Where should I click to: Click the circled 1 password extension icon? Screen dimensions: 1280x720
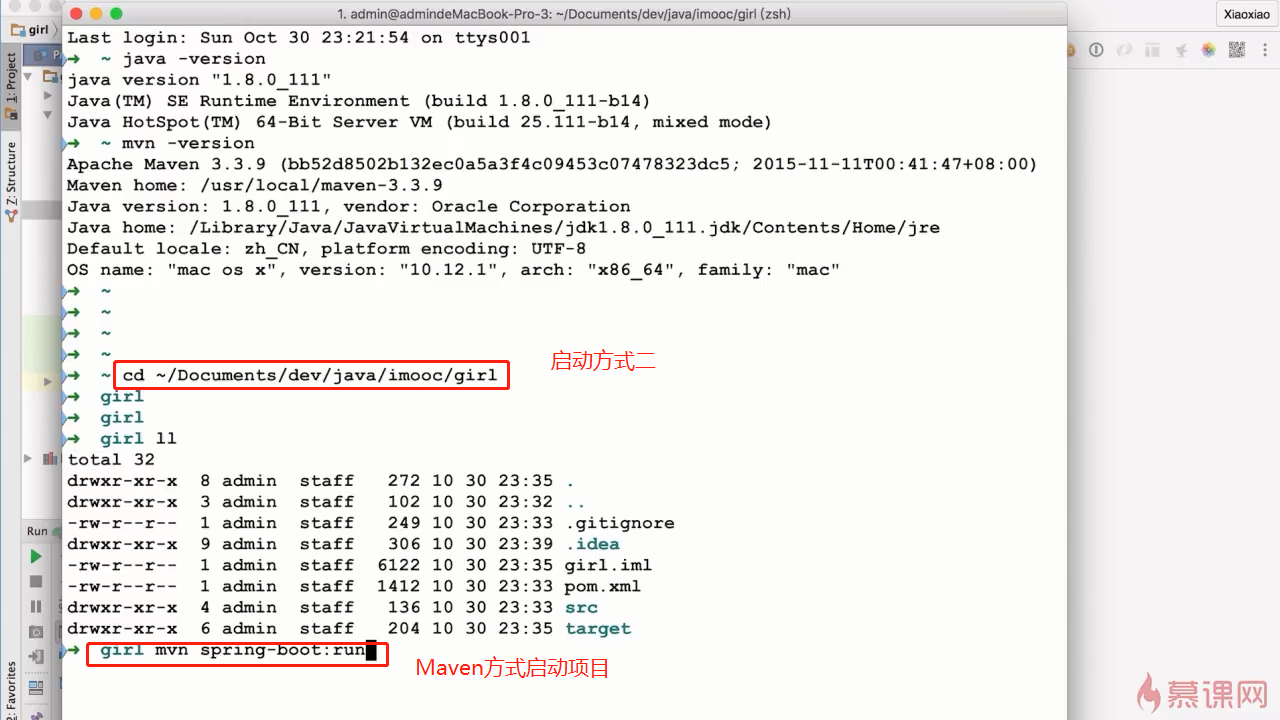coord(1096,49)
